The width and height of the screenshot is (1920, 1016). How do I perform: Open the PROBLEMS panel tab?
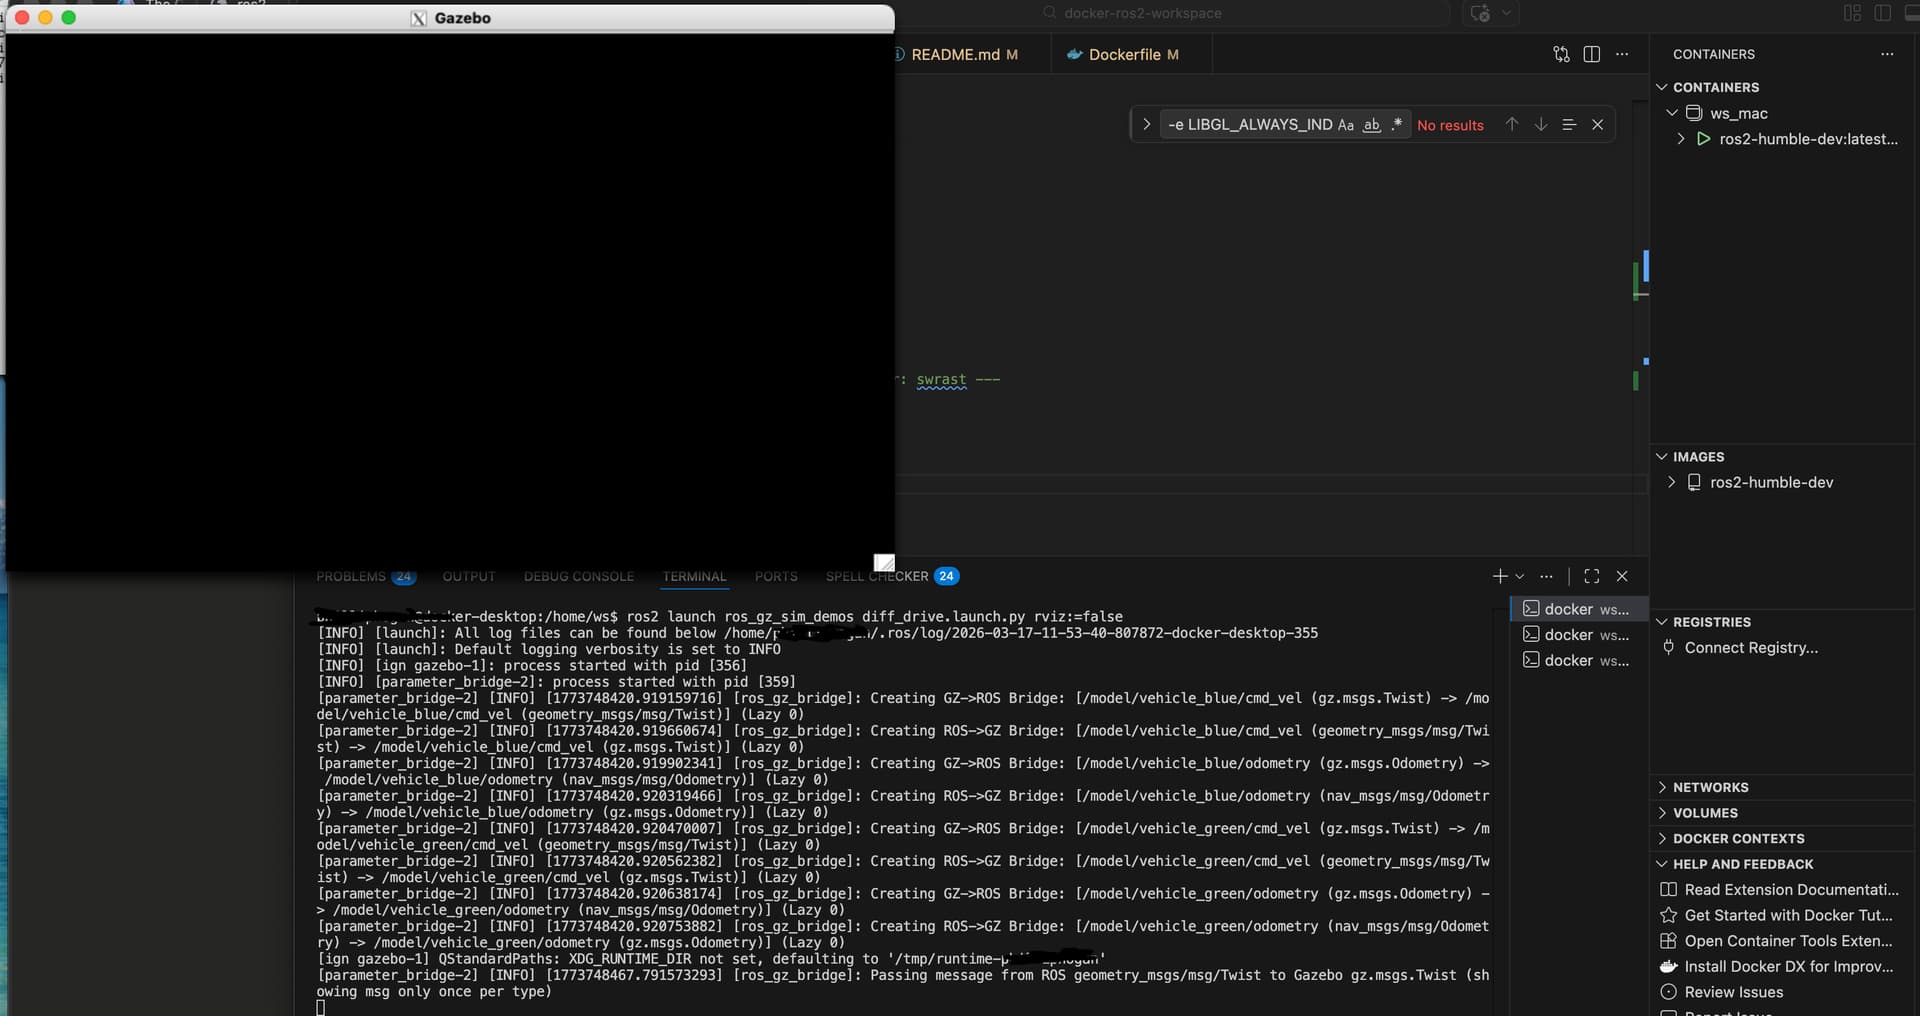tap(351, 576)
